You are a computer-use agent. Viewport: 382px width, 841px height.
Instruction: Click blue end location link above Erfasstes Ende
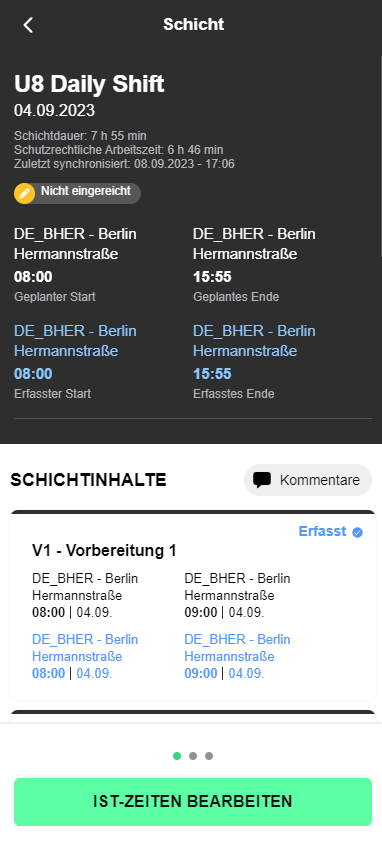[x=254, y=341]
